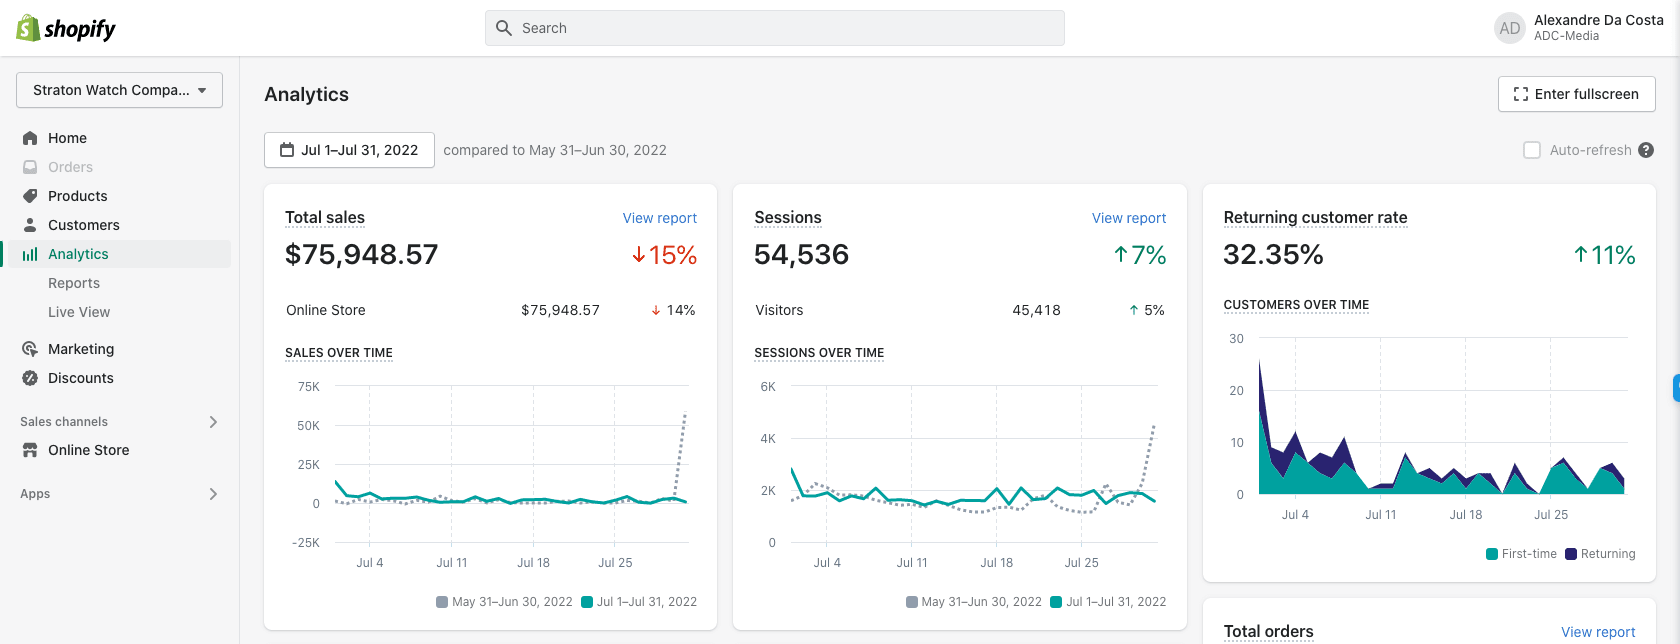
Task: Open View report for Total sales
Action: 659,218
